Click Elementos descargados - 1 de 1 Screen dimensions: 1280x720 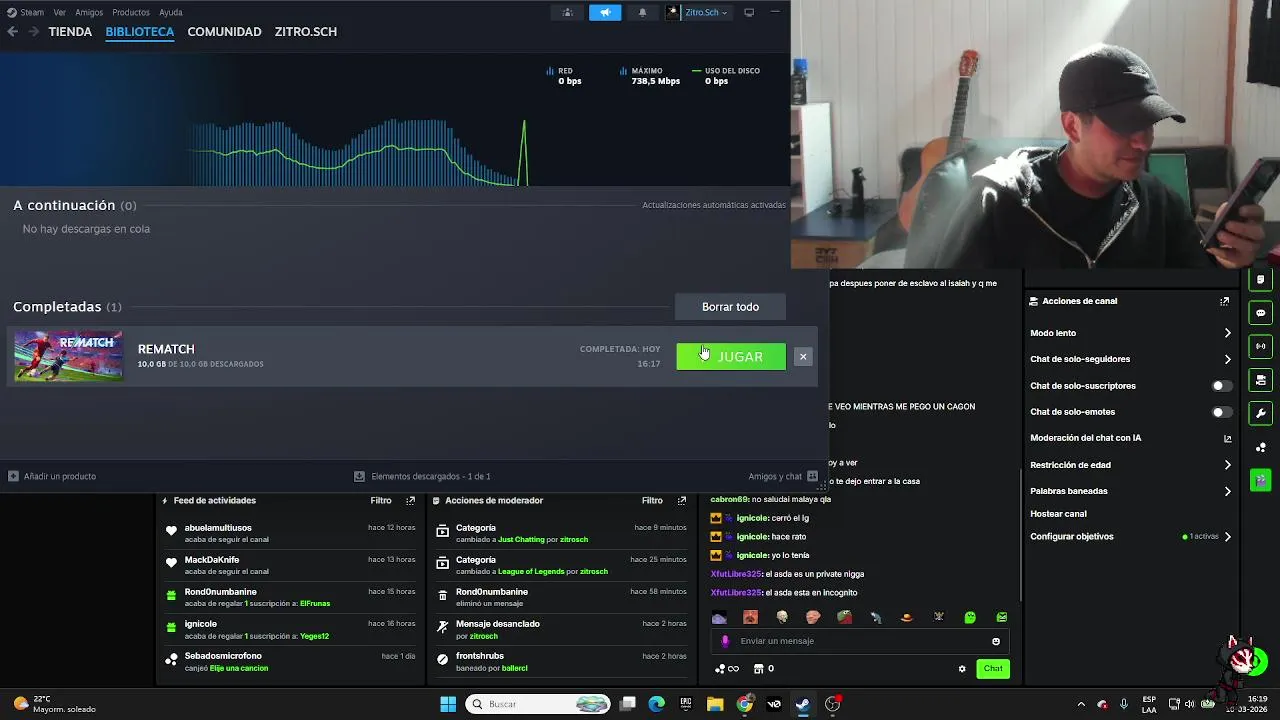coord(422,476)
